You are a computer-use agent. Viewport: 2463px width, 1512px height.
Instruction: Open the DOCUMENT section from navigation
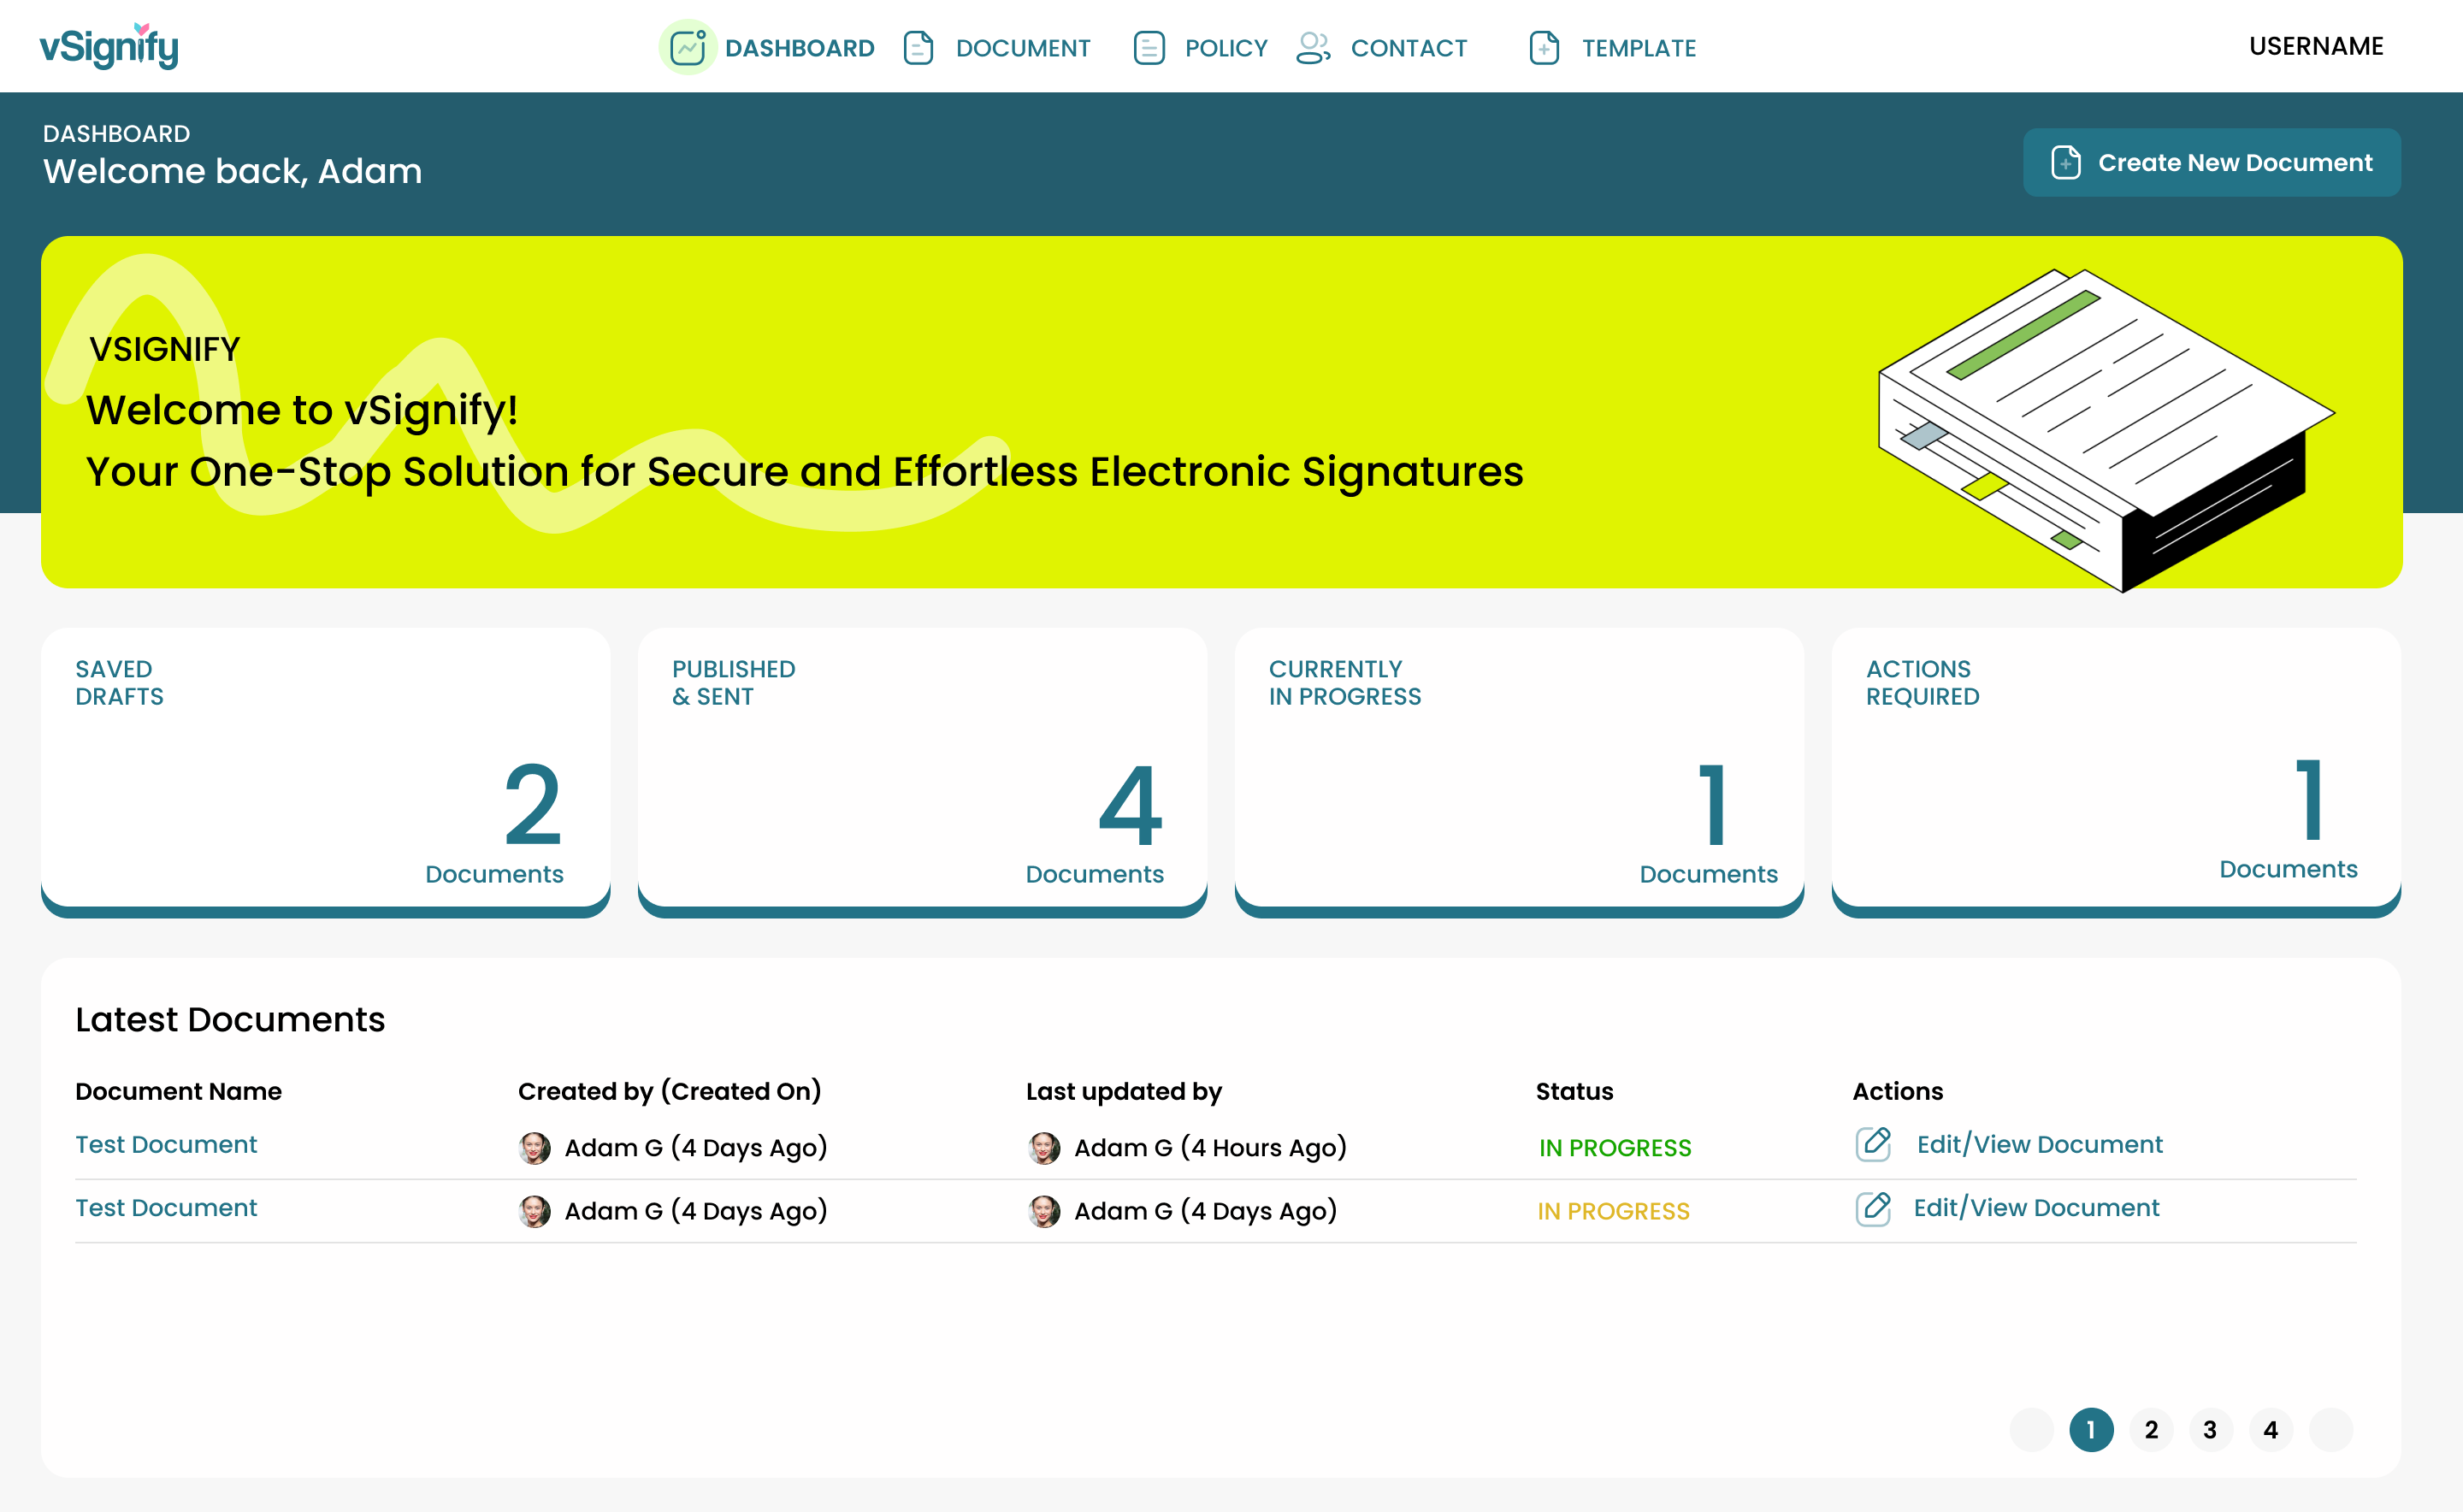(x=1022, y=48)
